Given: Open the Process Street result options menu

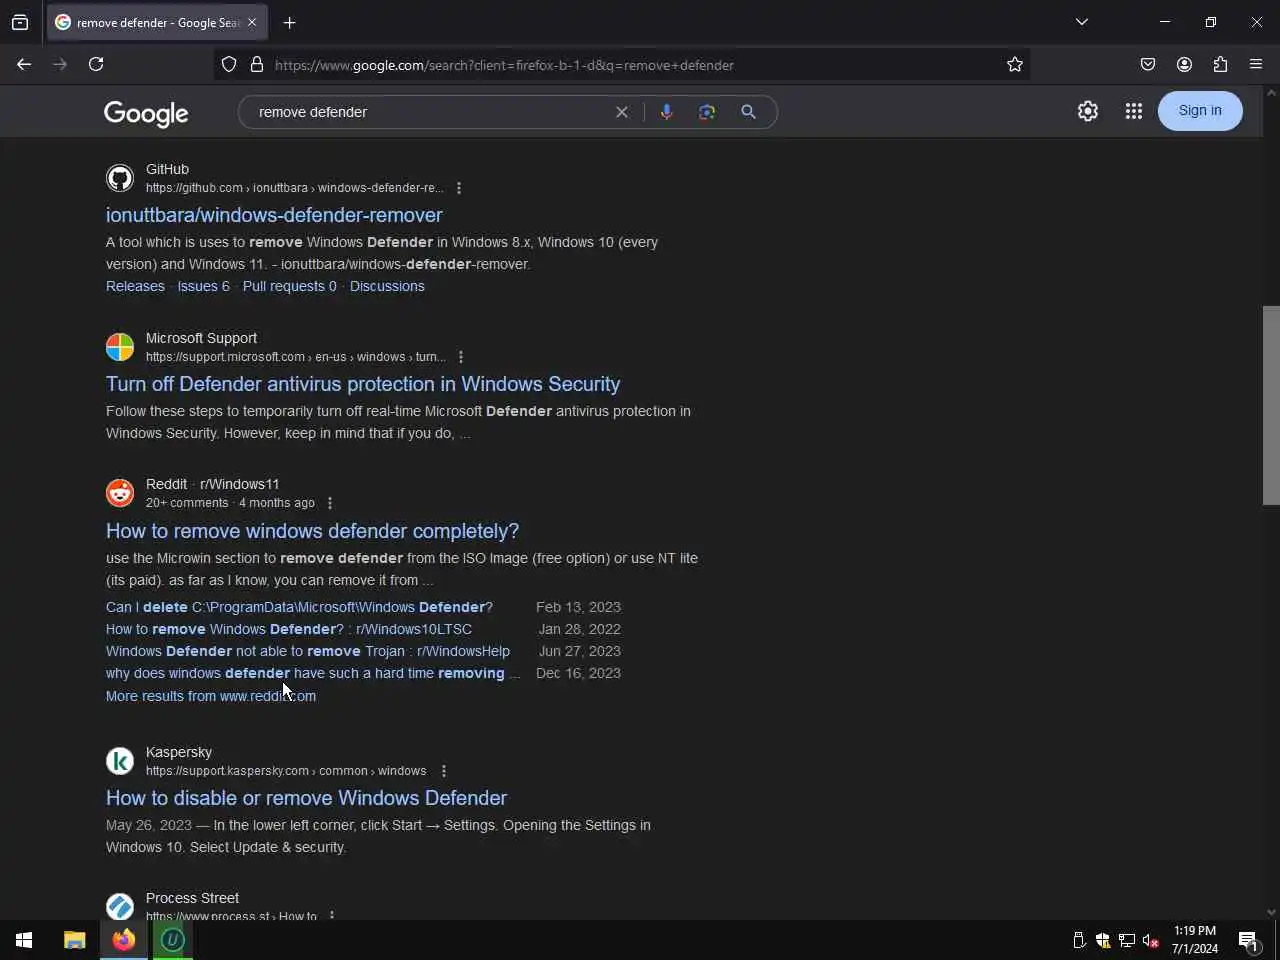Looking at the screenshot, I should tap(332, 915).
